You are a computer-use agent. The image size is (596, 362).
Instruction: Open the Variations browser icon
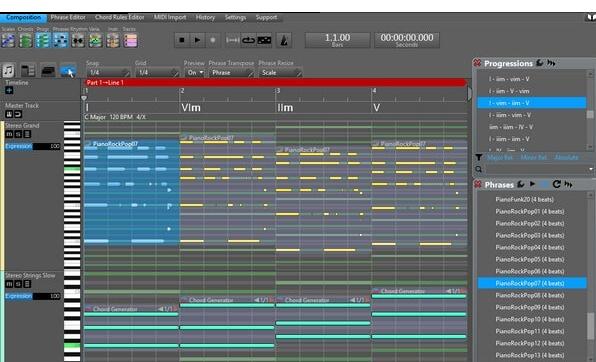(95, 40)
